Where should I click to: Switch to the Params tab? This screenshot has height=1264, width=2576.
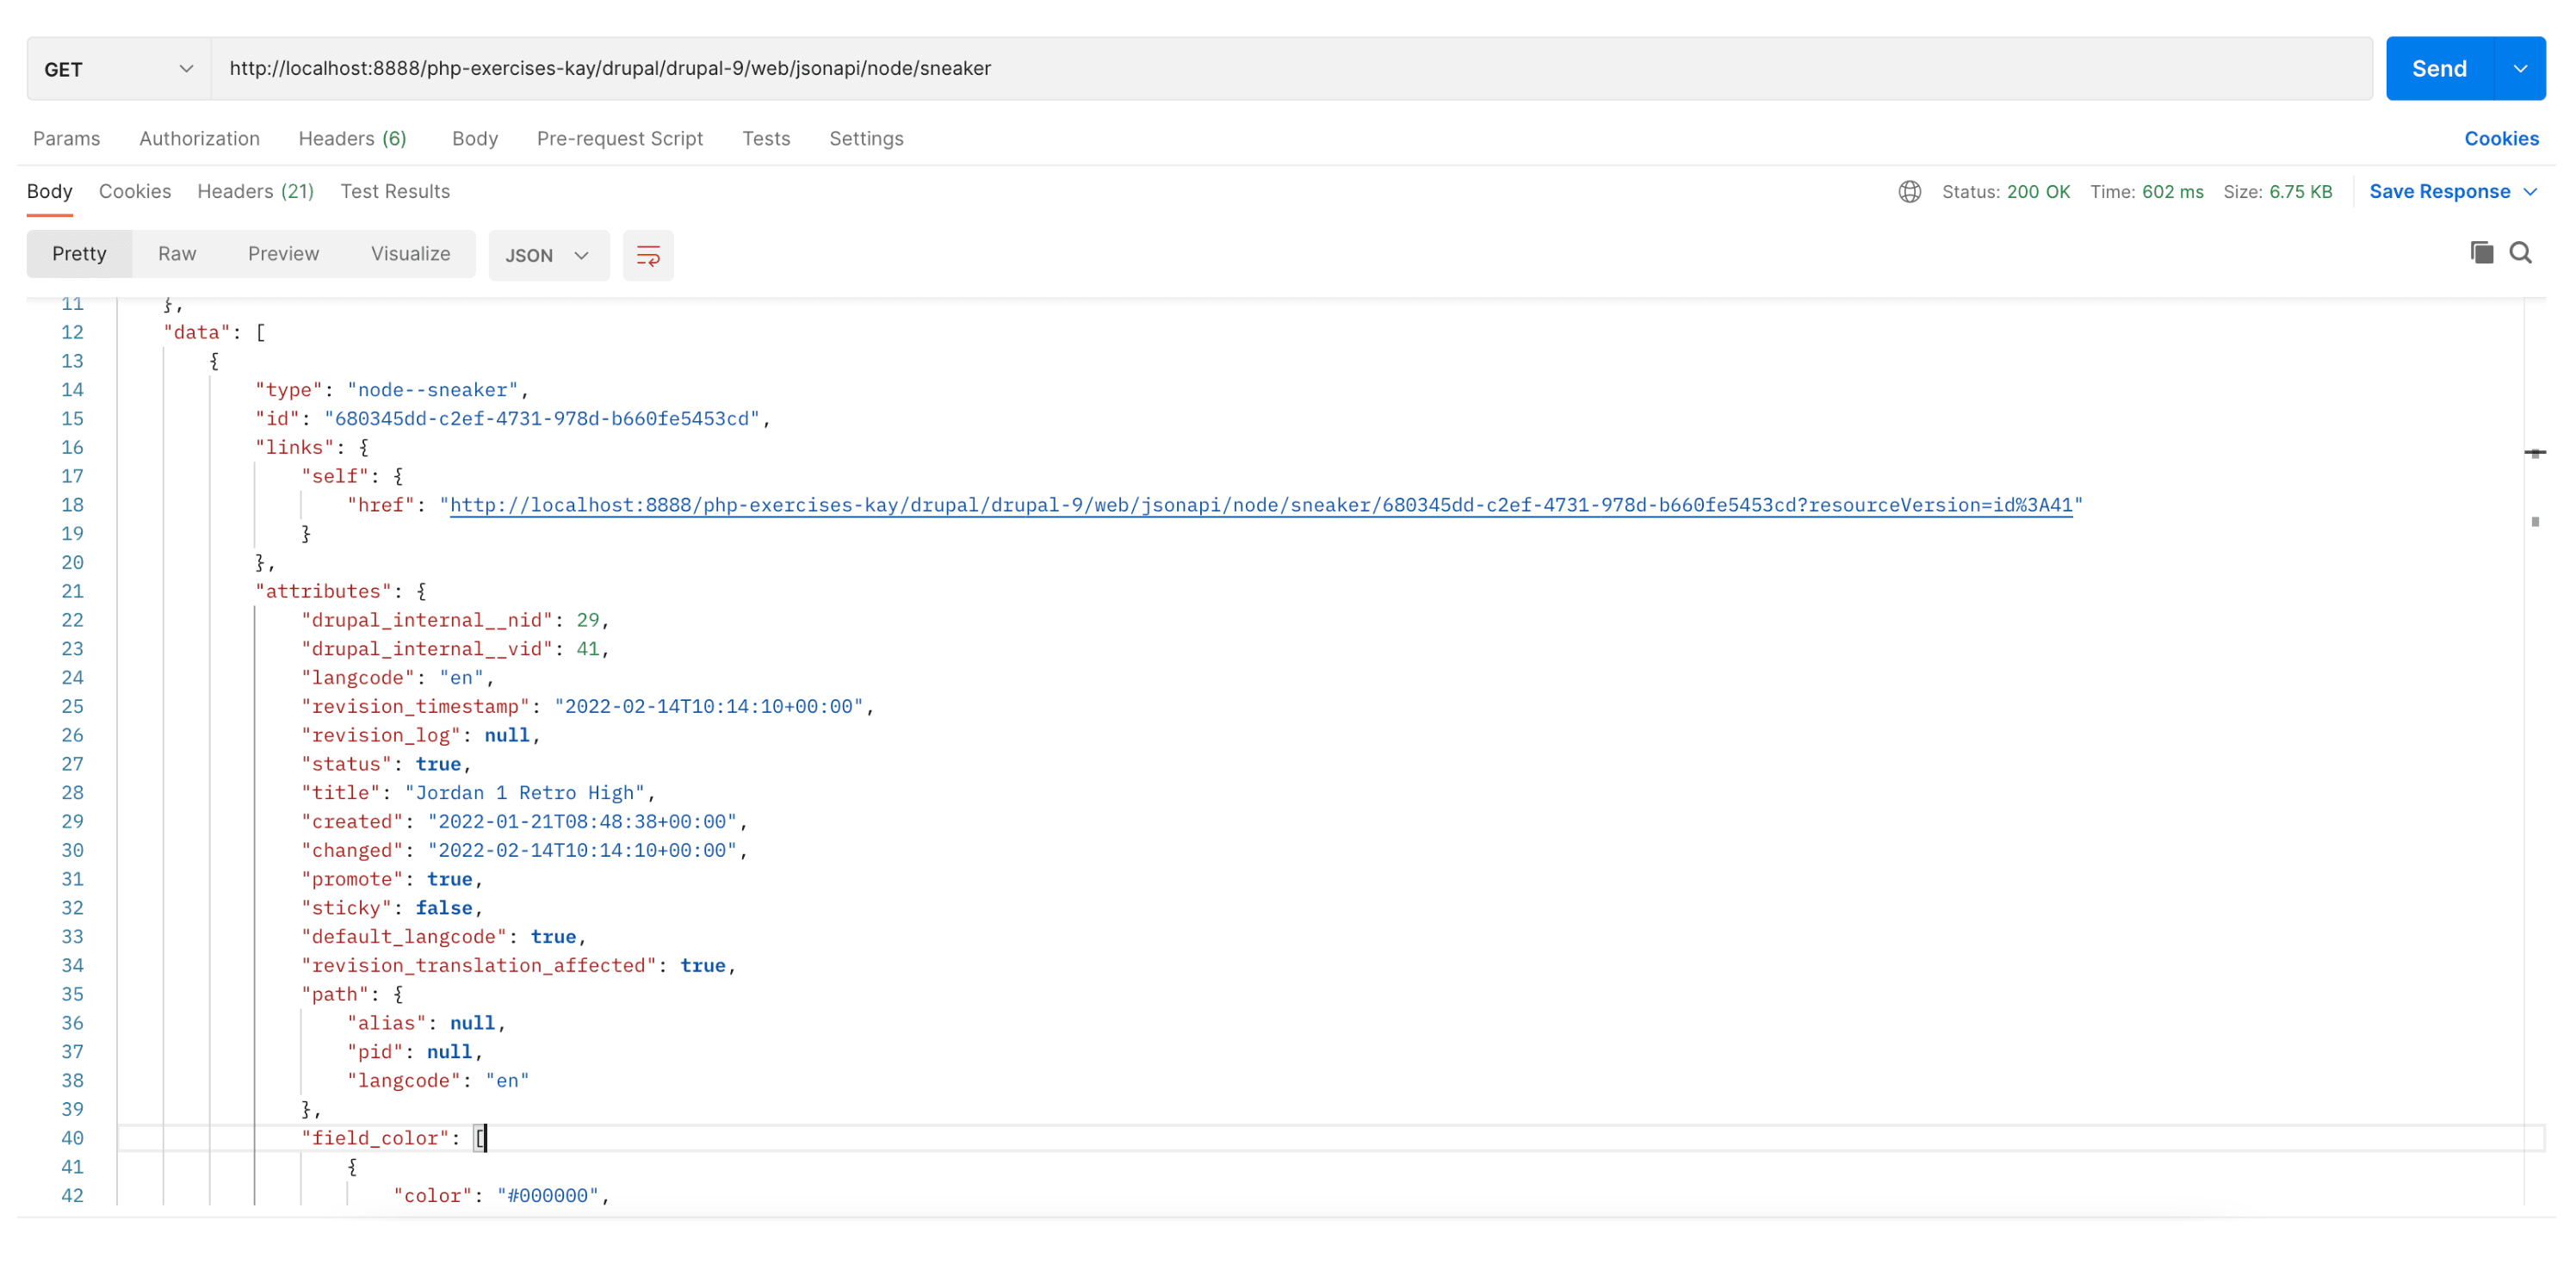point(66,139)
